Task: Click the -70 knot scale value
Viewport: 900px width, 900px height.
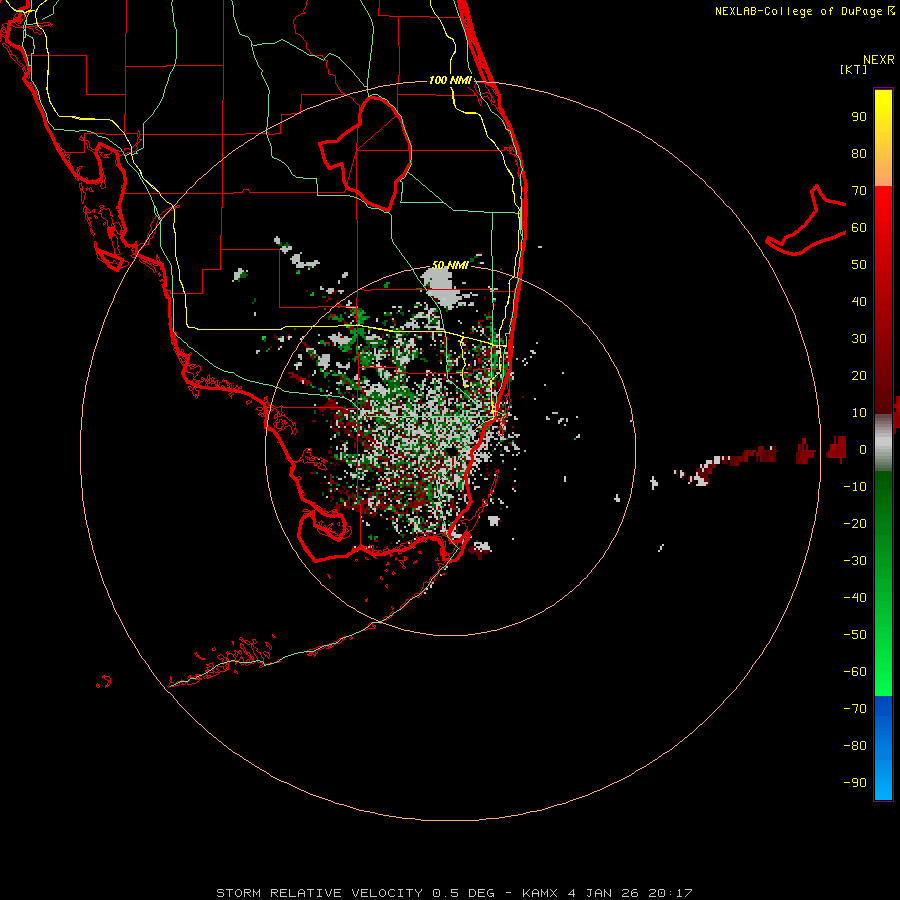Action: (x=855, y=709)
